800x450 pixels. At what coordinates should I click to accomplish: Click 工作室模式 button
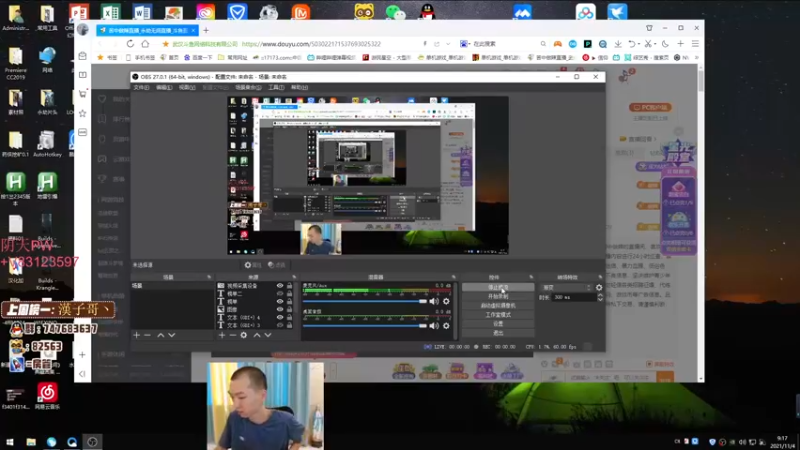point(498,315)
